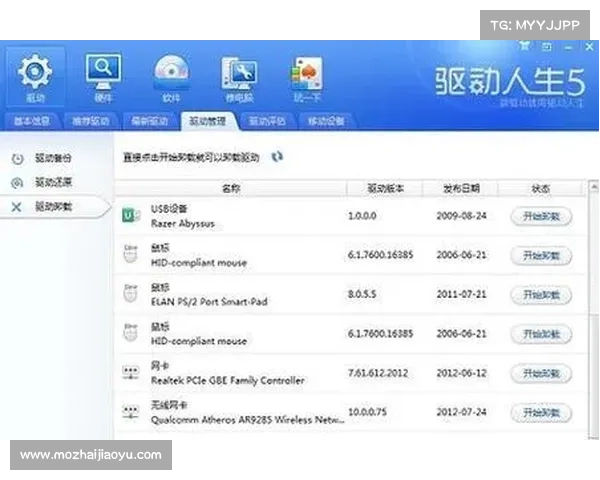The width and height of the screenshot is (600, 480).
Task: Switch to the 基本信息 tab
Action: [x=32, y=121]
